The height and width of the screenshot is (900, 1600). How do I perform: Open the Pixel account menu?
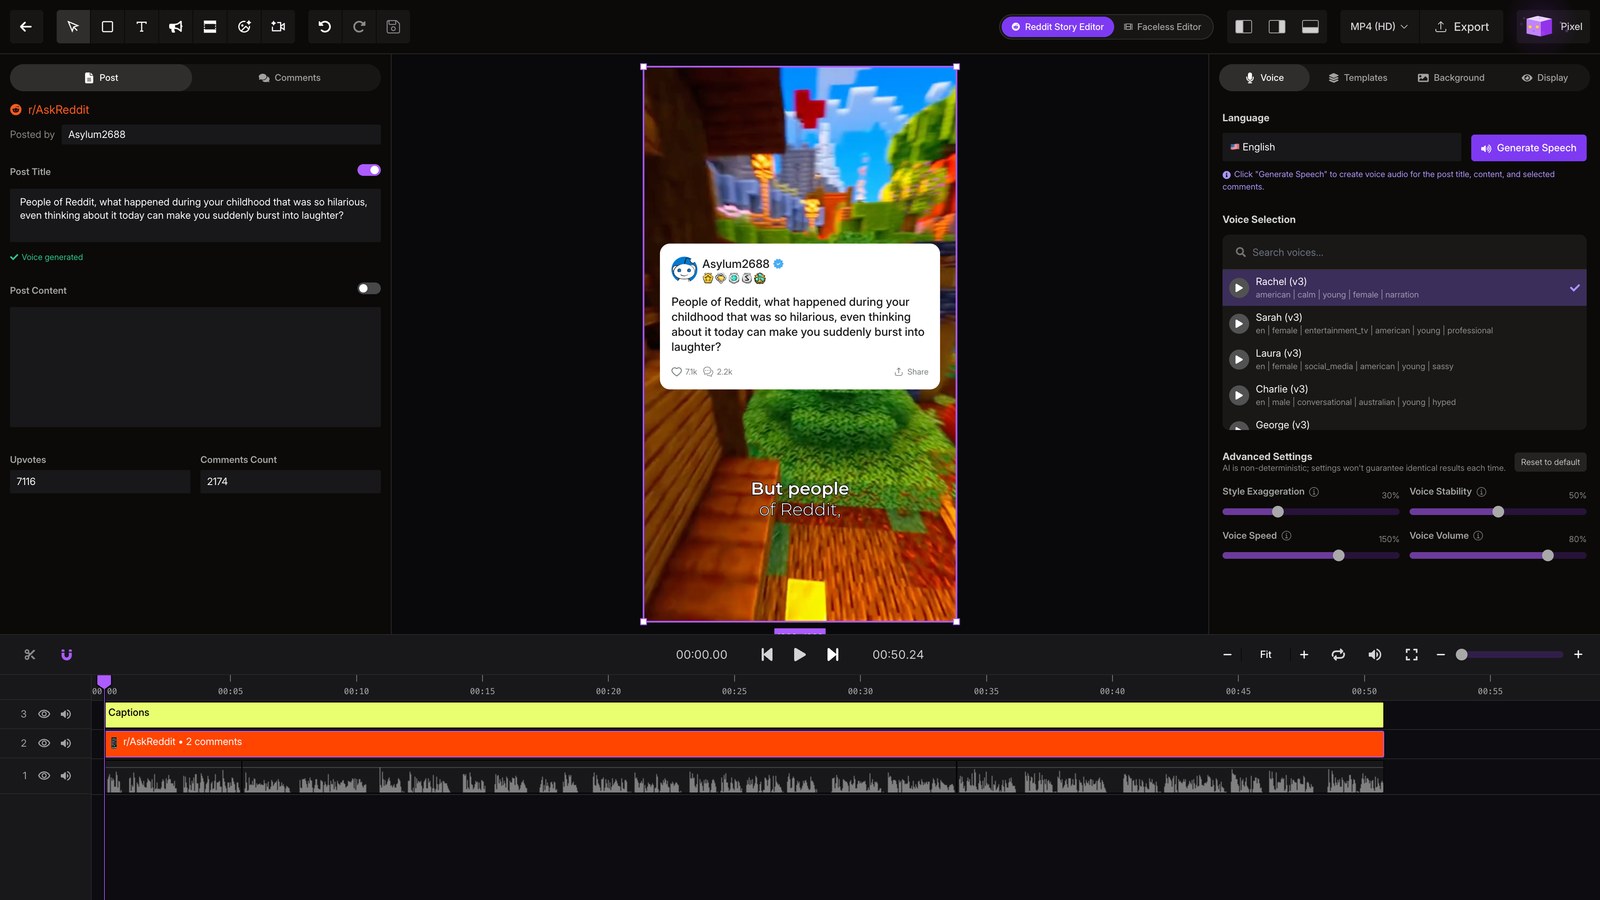tap(1555, 27)
